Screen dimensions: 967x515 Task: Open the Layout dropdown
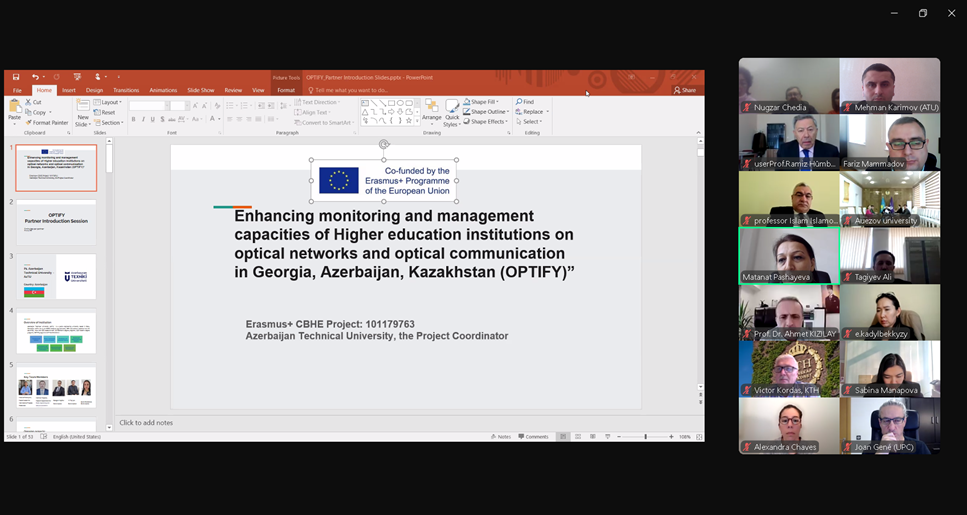109,102
